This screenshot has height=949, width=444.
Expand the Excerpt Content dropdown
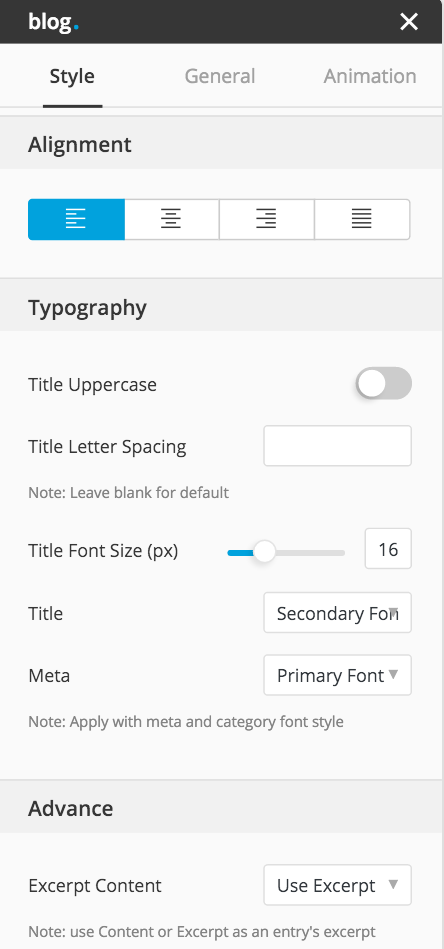(338, 885)
